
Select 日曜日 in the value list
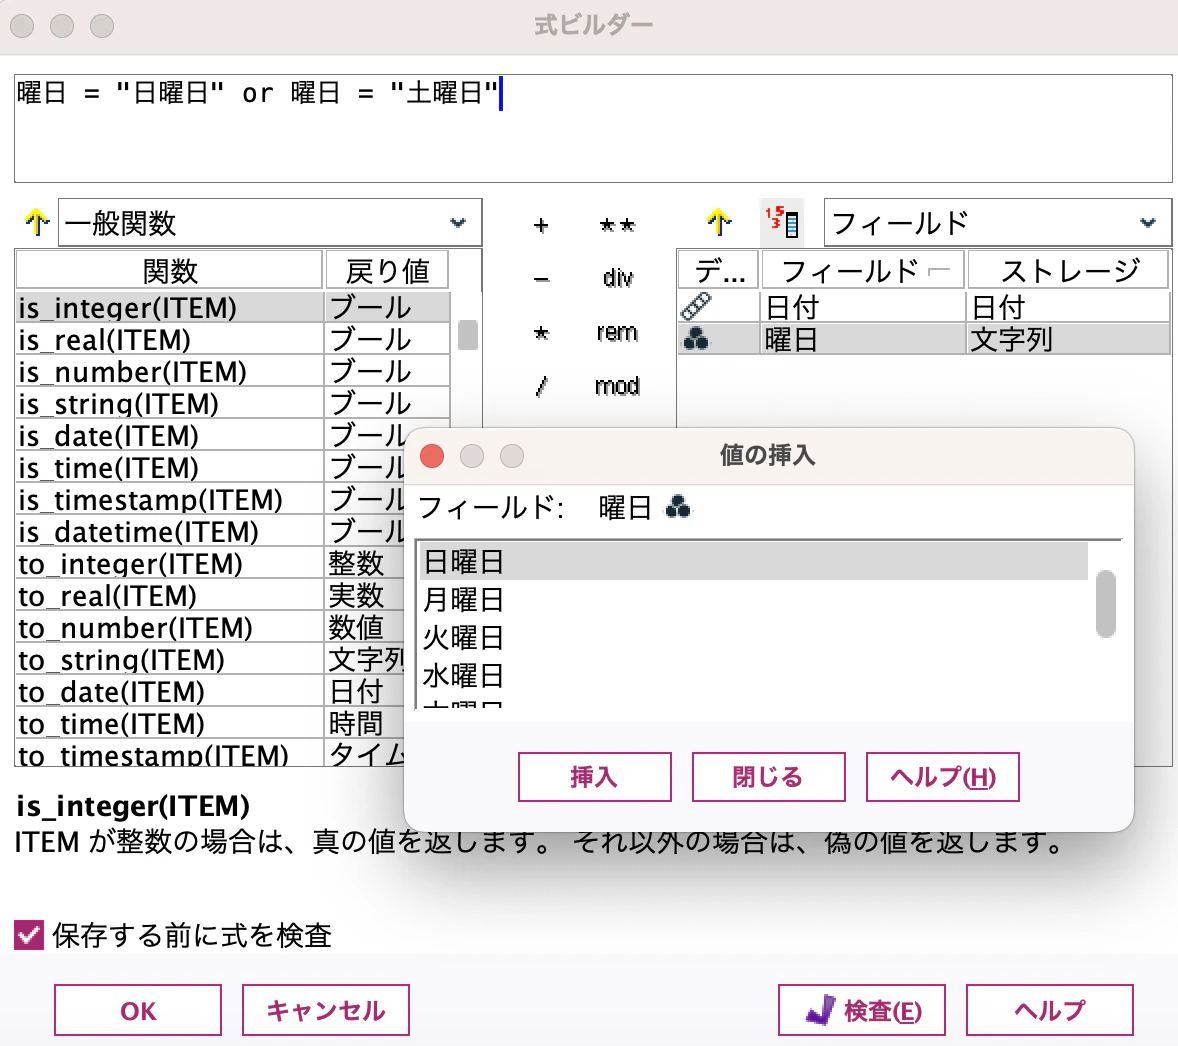753,561
